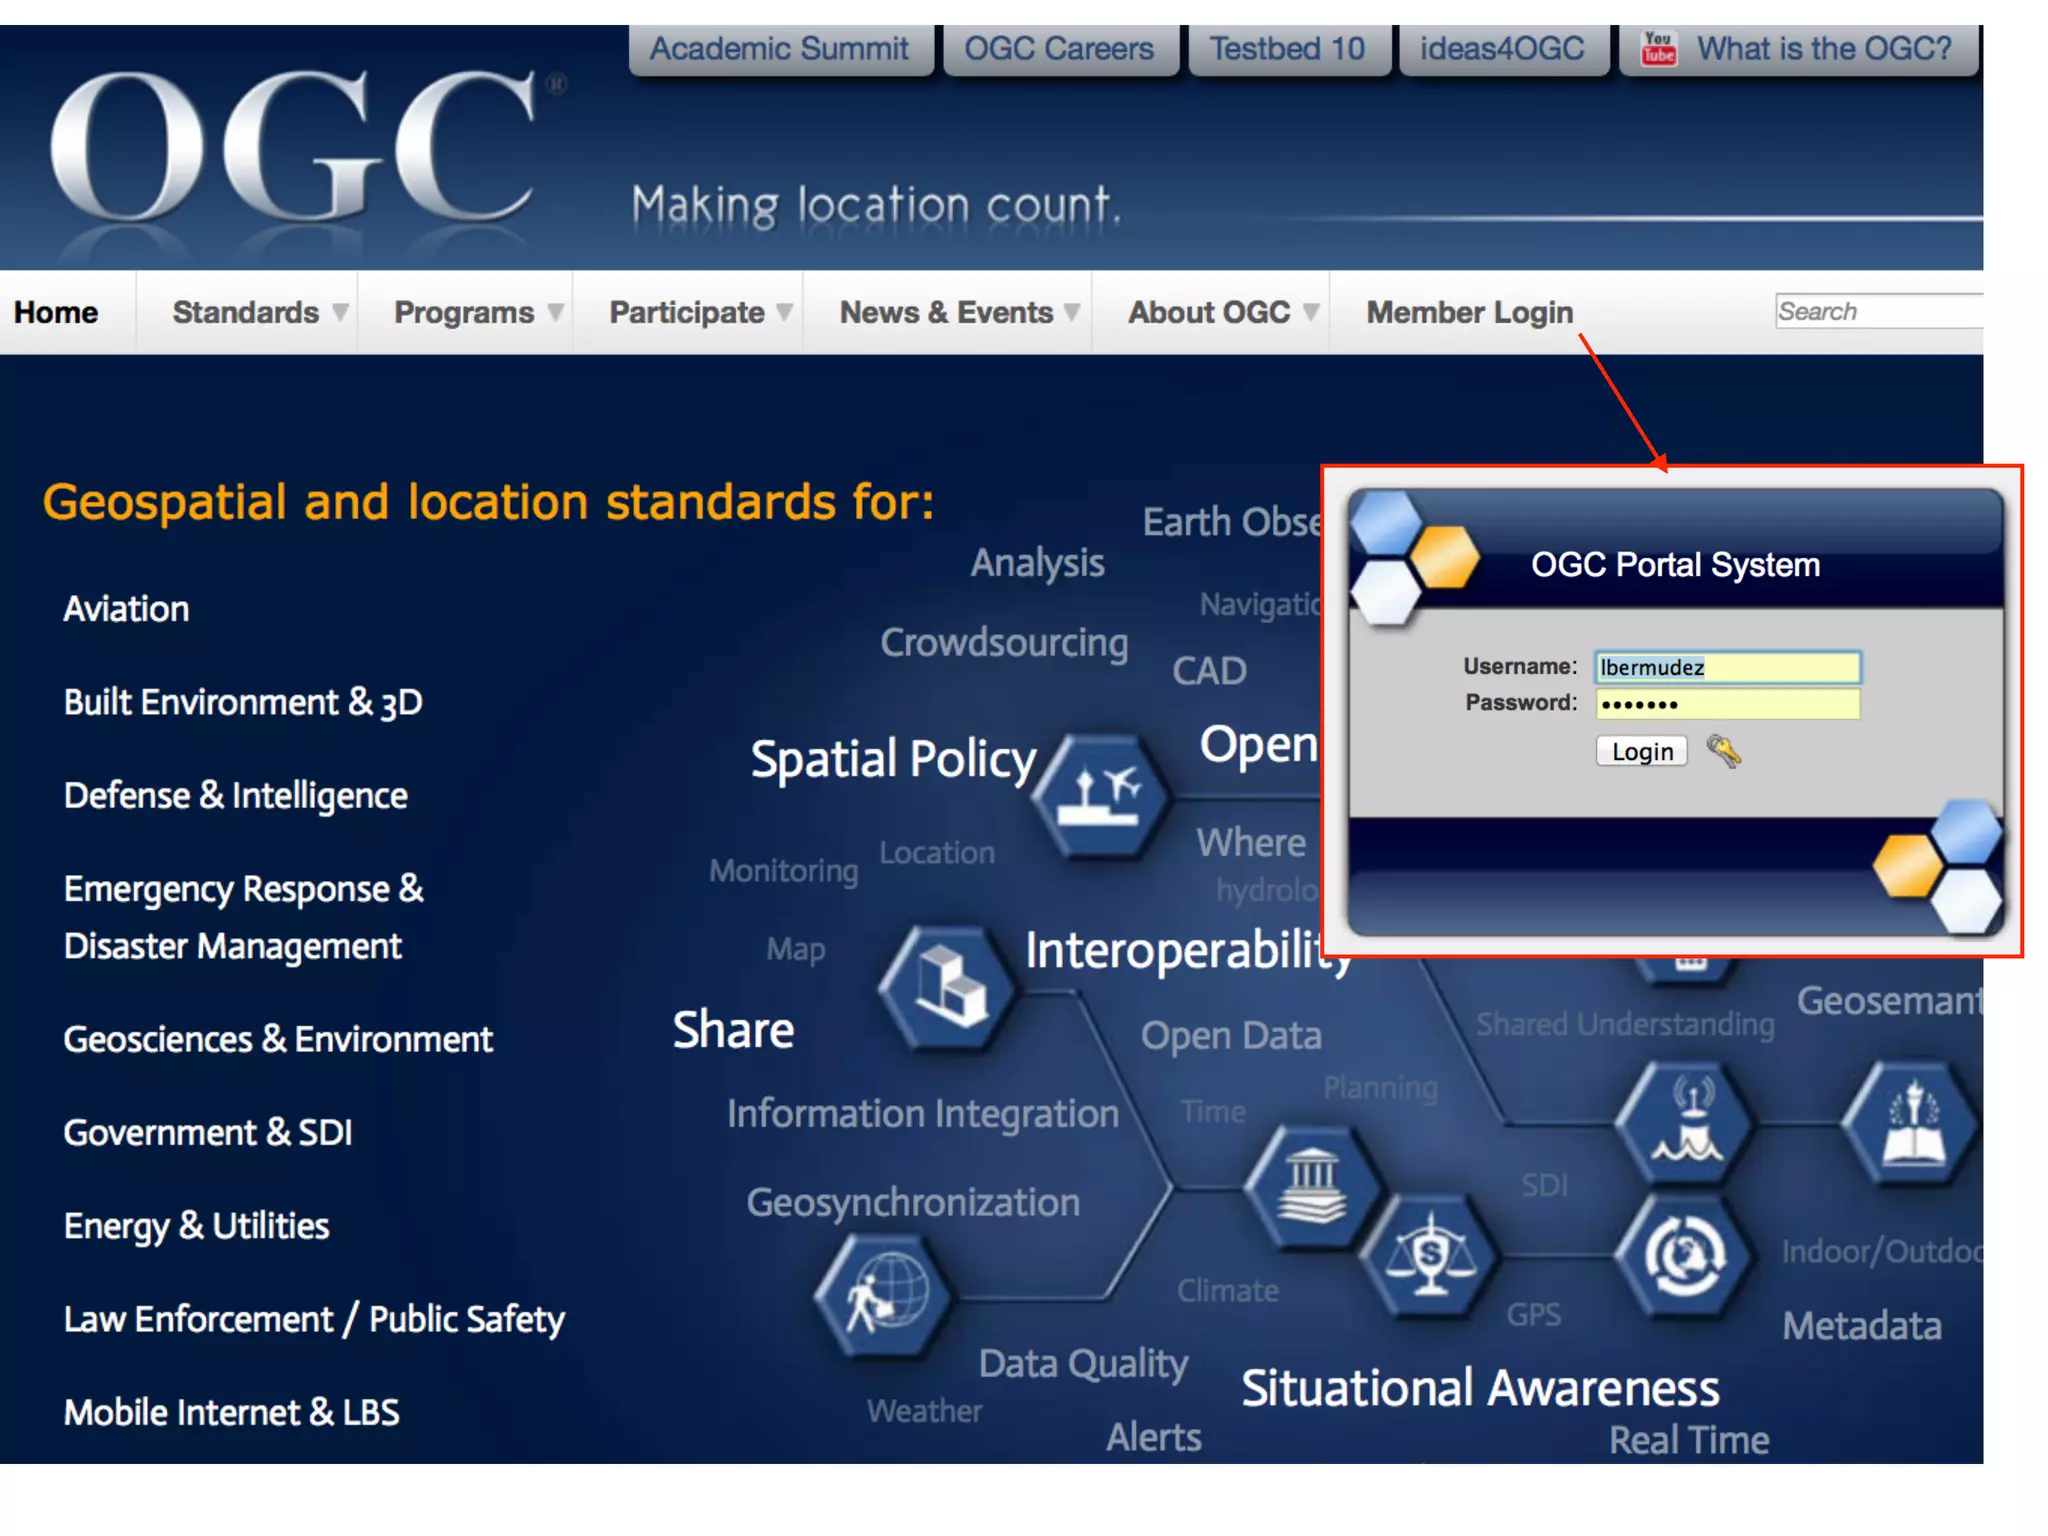Click the key icon beside Login button
This screenshot has height=1536, width=2048.
coord(1723,751)
